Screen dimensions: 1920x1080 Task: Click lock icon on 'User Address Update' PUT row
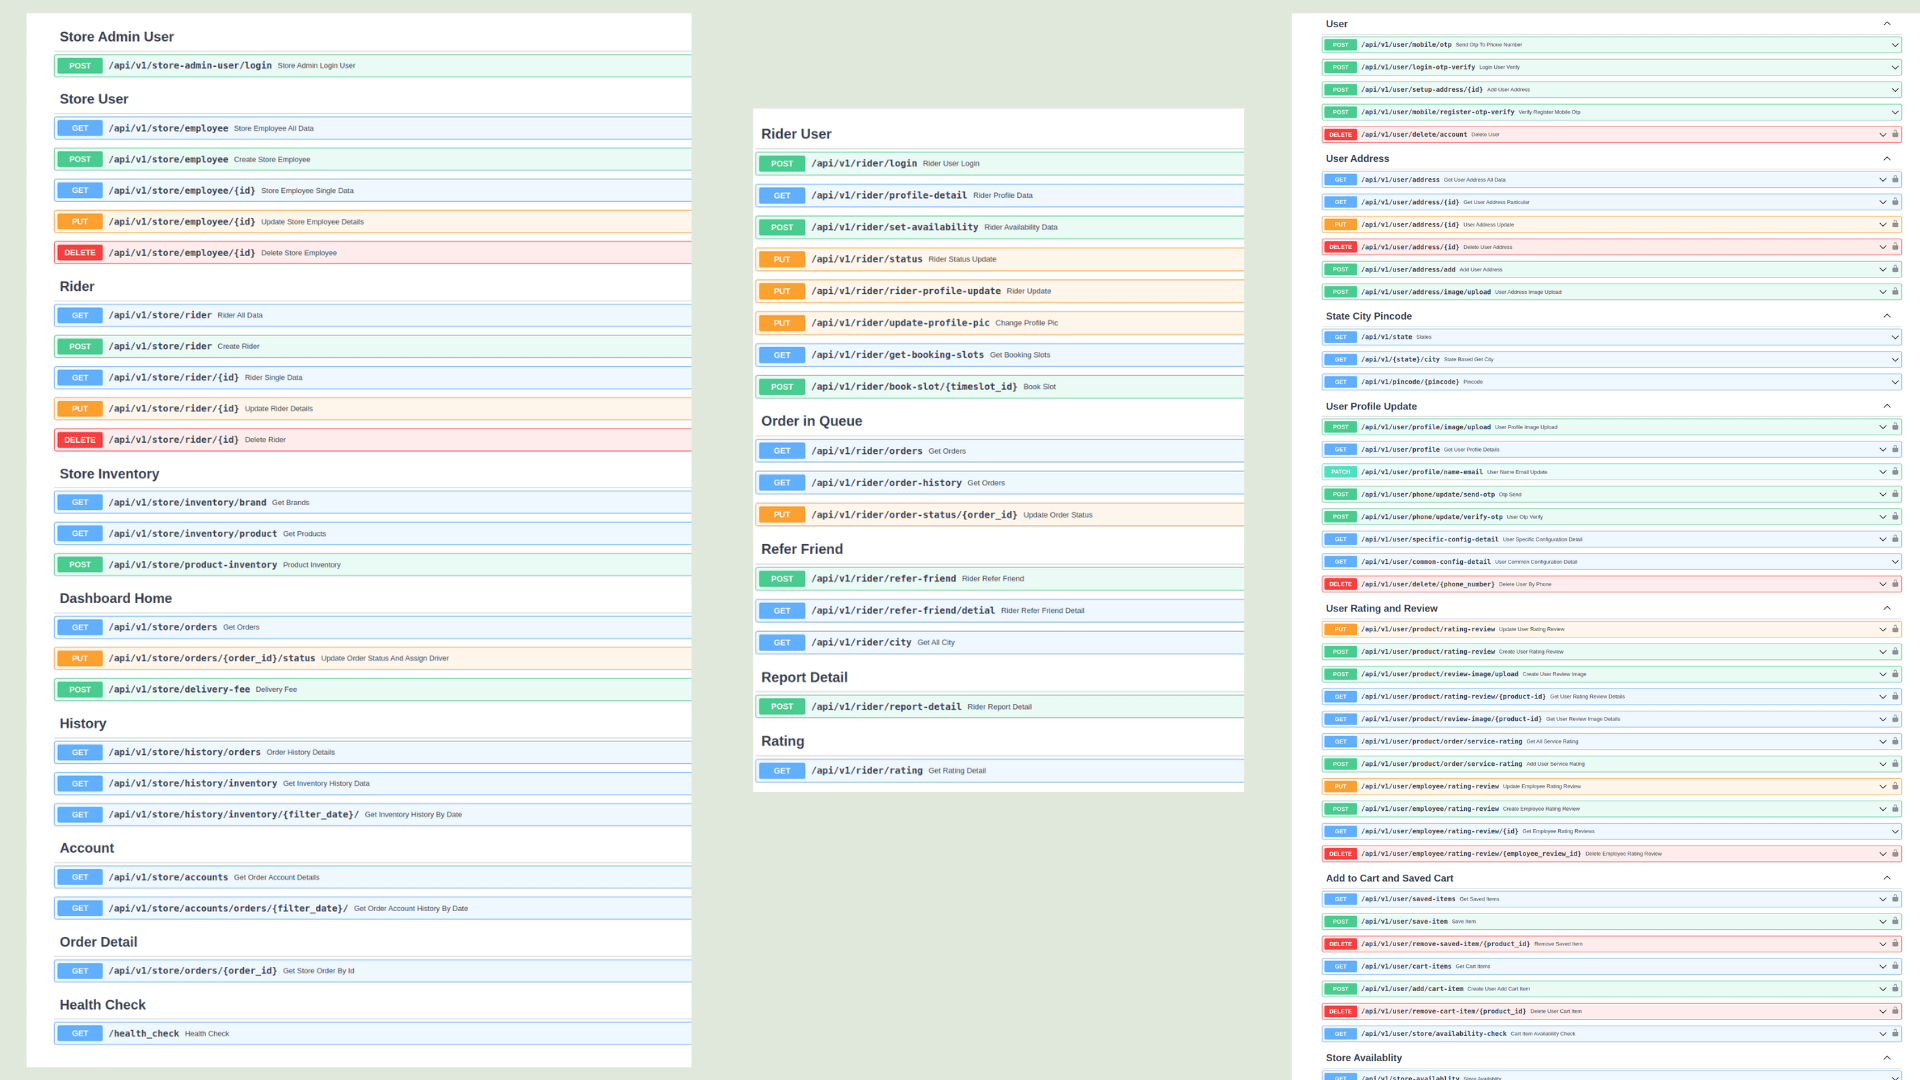coord(1895,224)
